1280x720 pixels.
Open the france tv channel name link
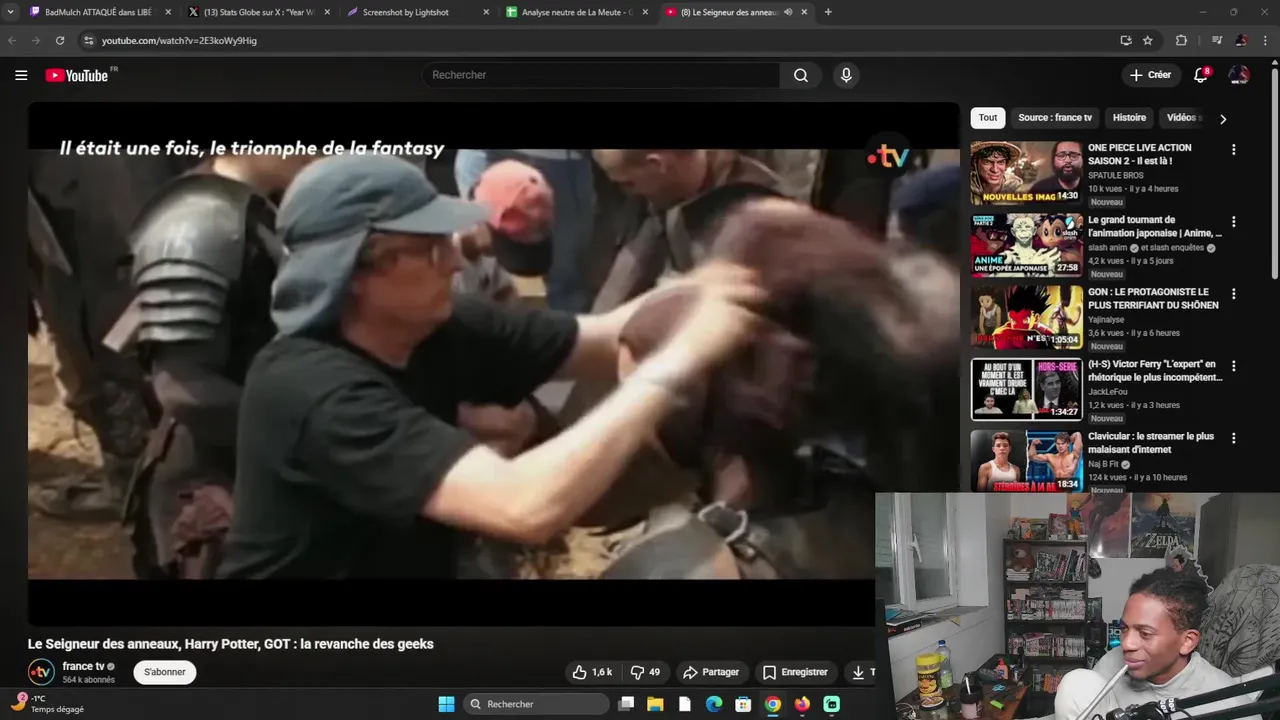click(x=83, y=666)
